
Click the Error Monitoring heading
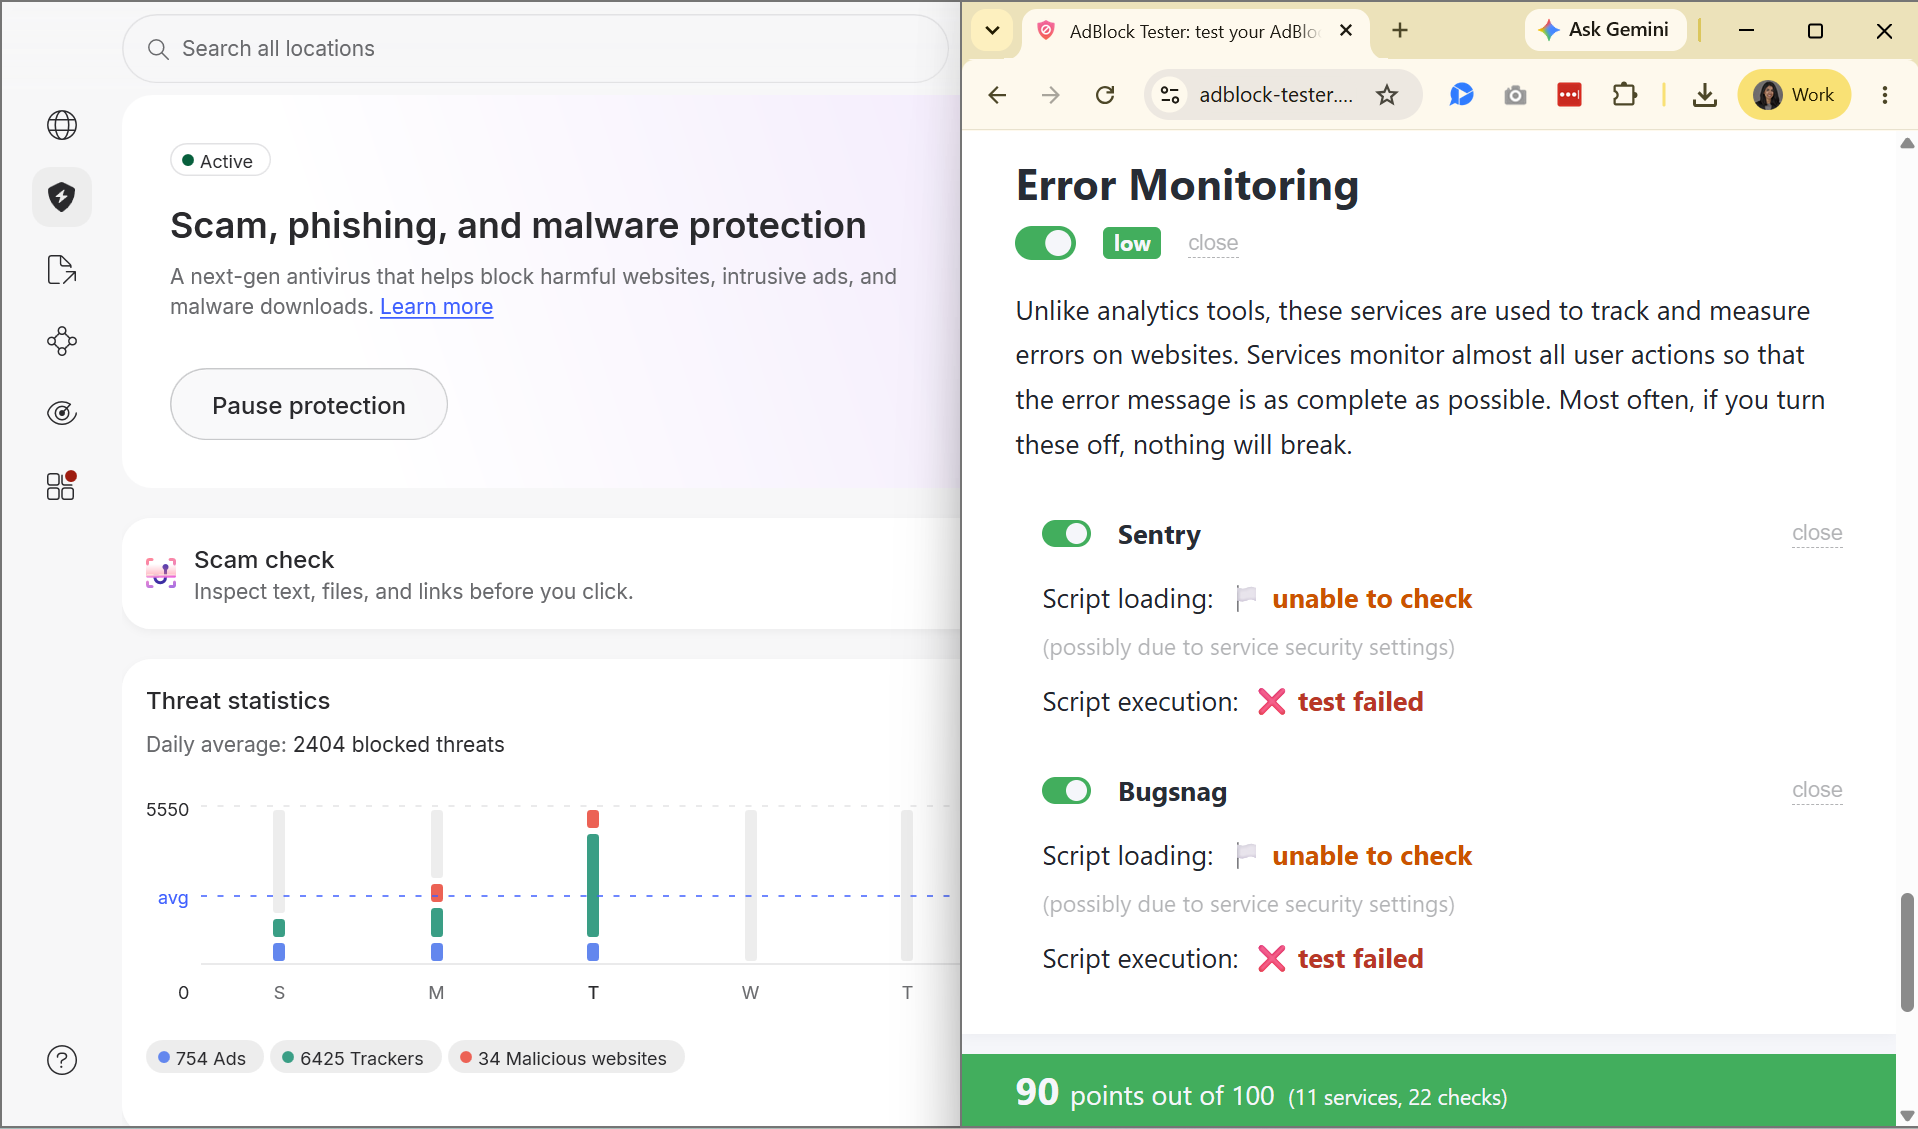click(1187, 185)
